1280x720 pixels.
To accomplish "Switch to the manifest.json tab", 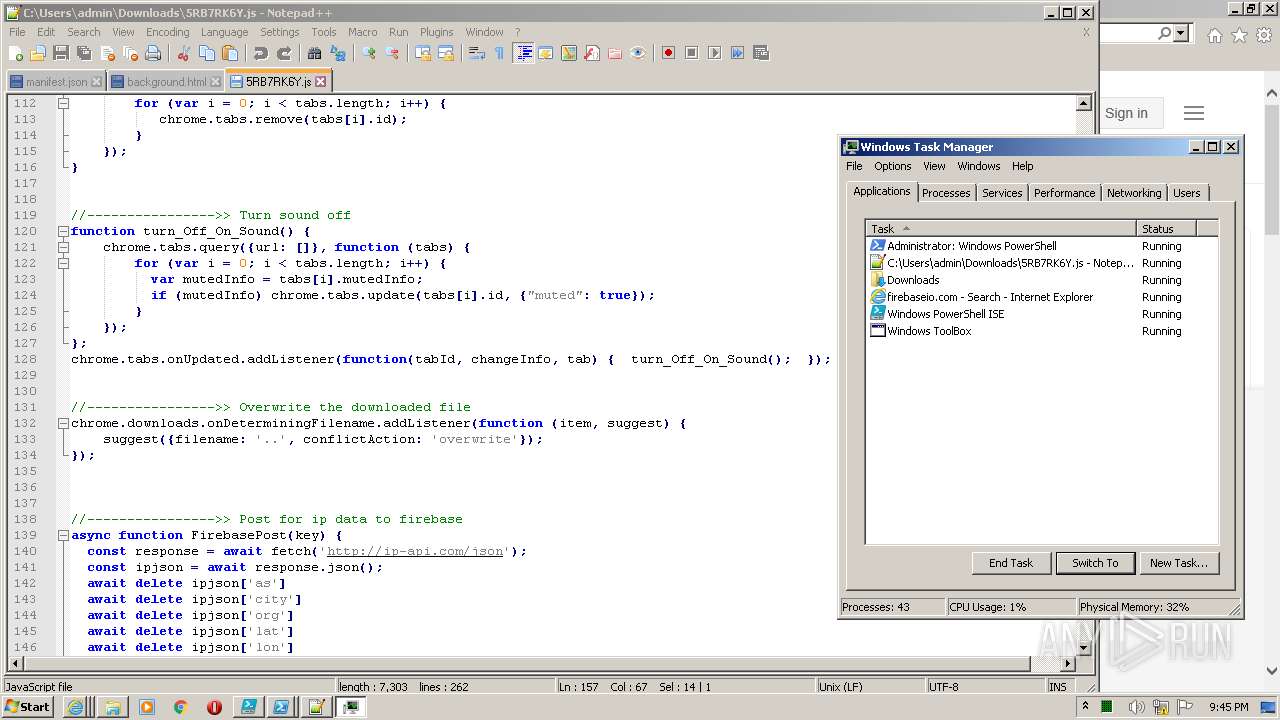I will click(56, 82).
